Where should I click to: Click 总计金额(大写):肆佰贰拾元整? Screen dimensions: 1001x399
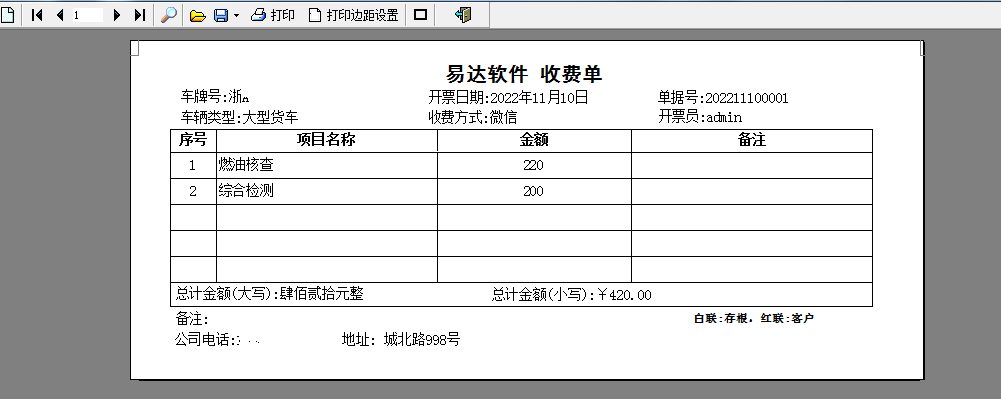[269, 294]
